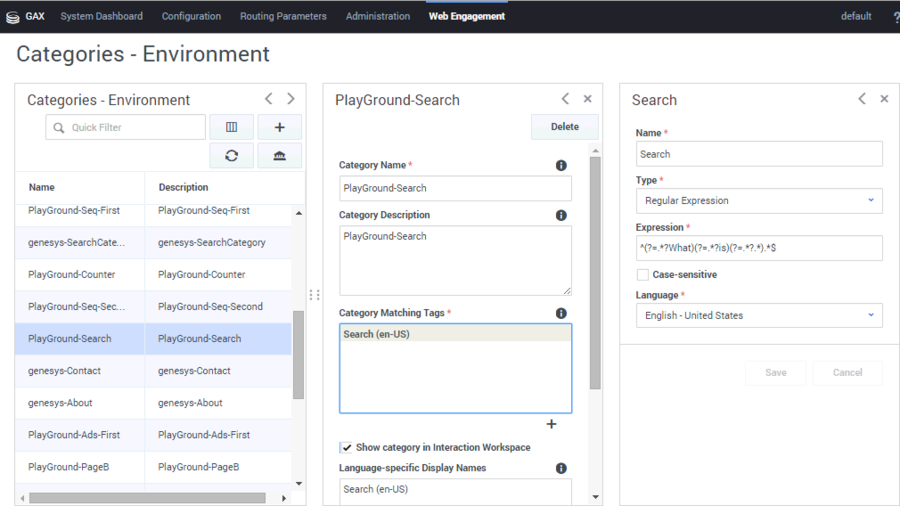The image size is (900, 506).
Task: Add a matching tag with plus icon
Action: [x=551, y=424]
